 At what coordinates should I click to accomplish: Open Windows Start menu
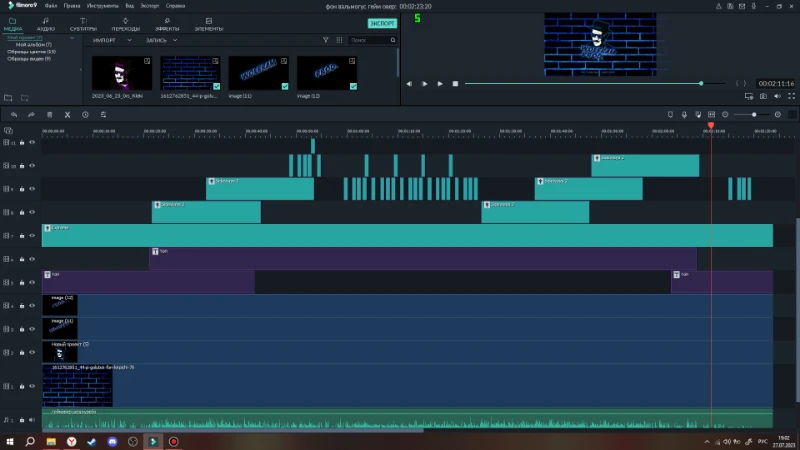point(10,441)
